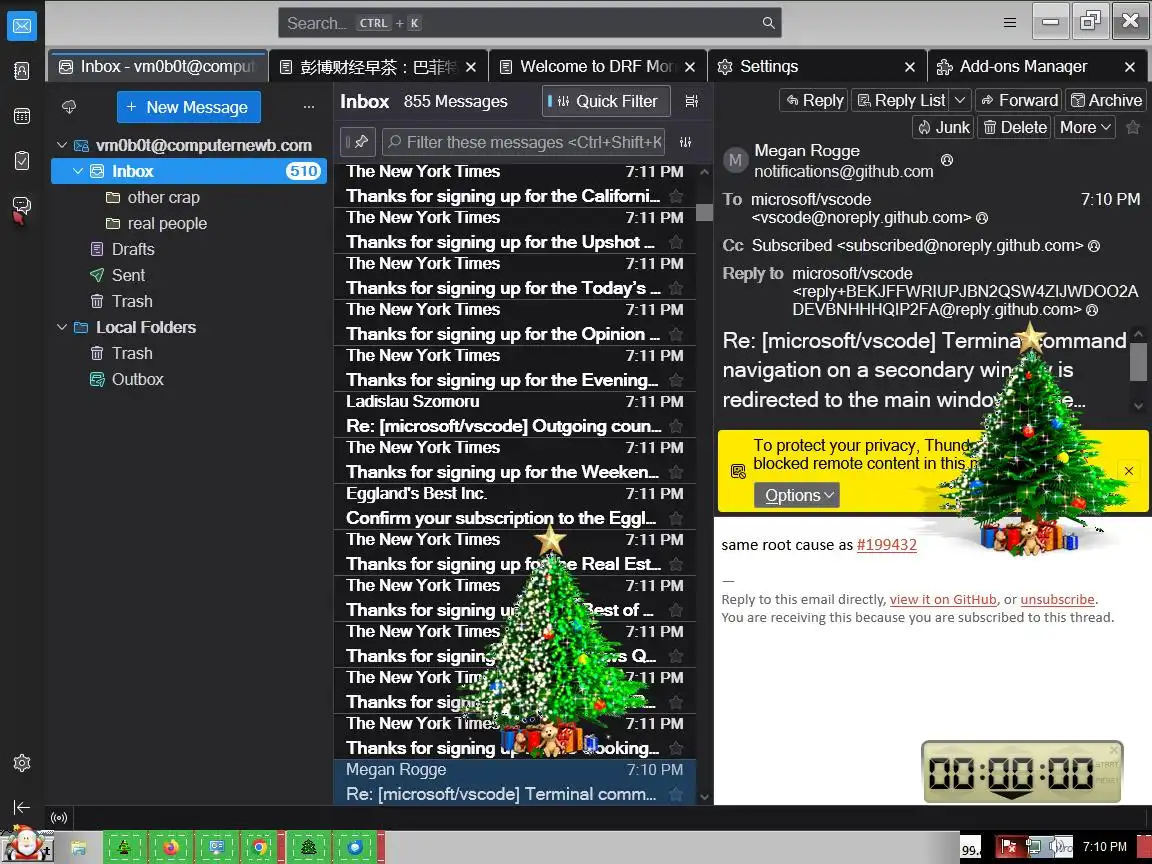Open Firefox from the taskbar

pos(170,848)
